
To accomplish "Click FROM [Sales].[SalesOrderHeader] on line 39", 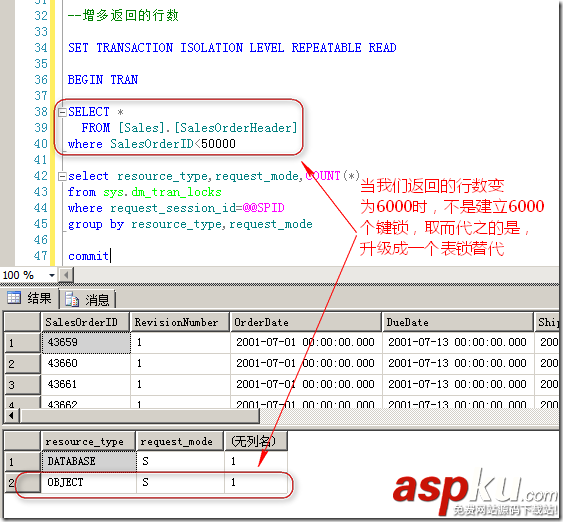I will [x=190, y=128].
